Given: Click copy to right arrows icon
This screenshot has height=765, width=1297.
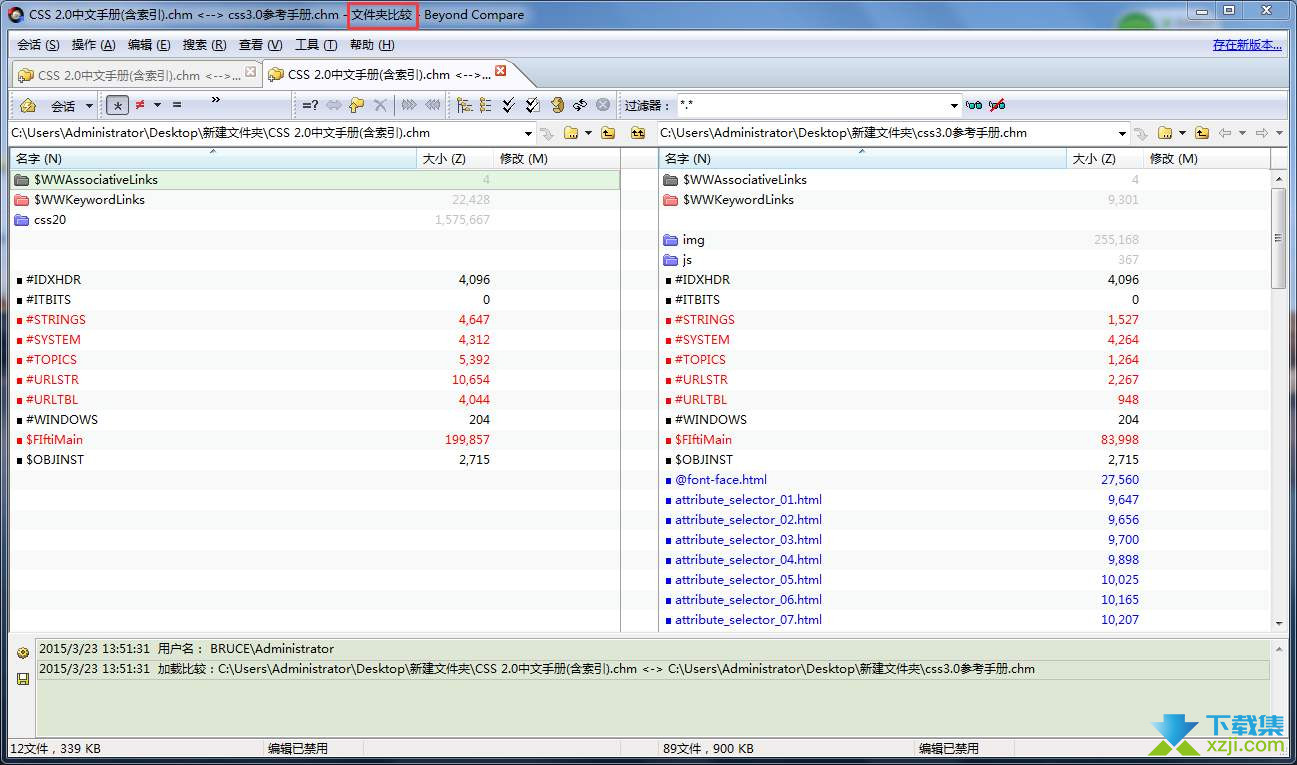Looking at the screenshot, I should tap(409, 105).
